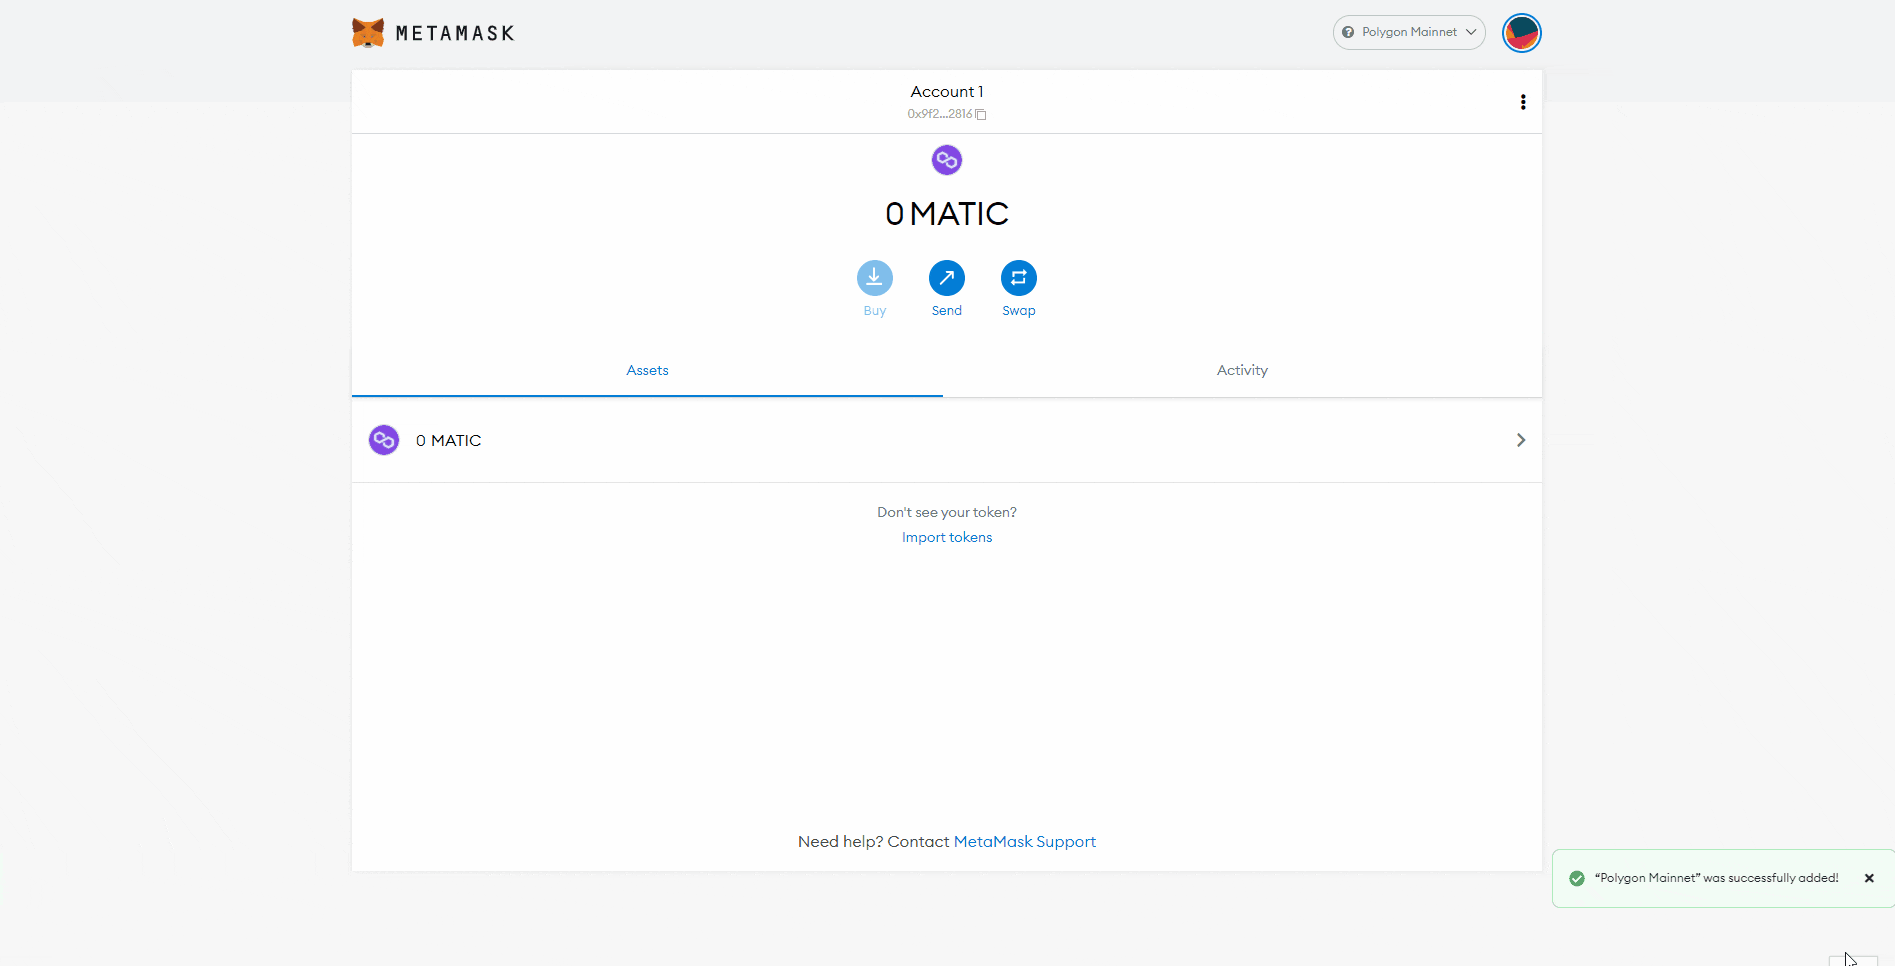
Task: Close the Polygon Mainnet added notification
Action: (x=1869, y=878)
